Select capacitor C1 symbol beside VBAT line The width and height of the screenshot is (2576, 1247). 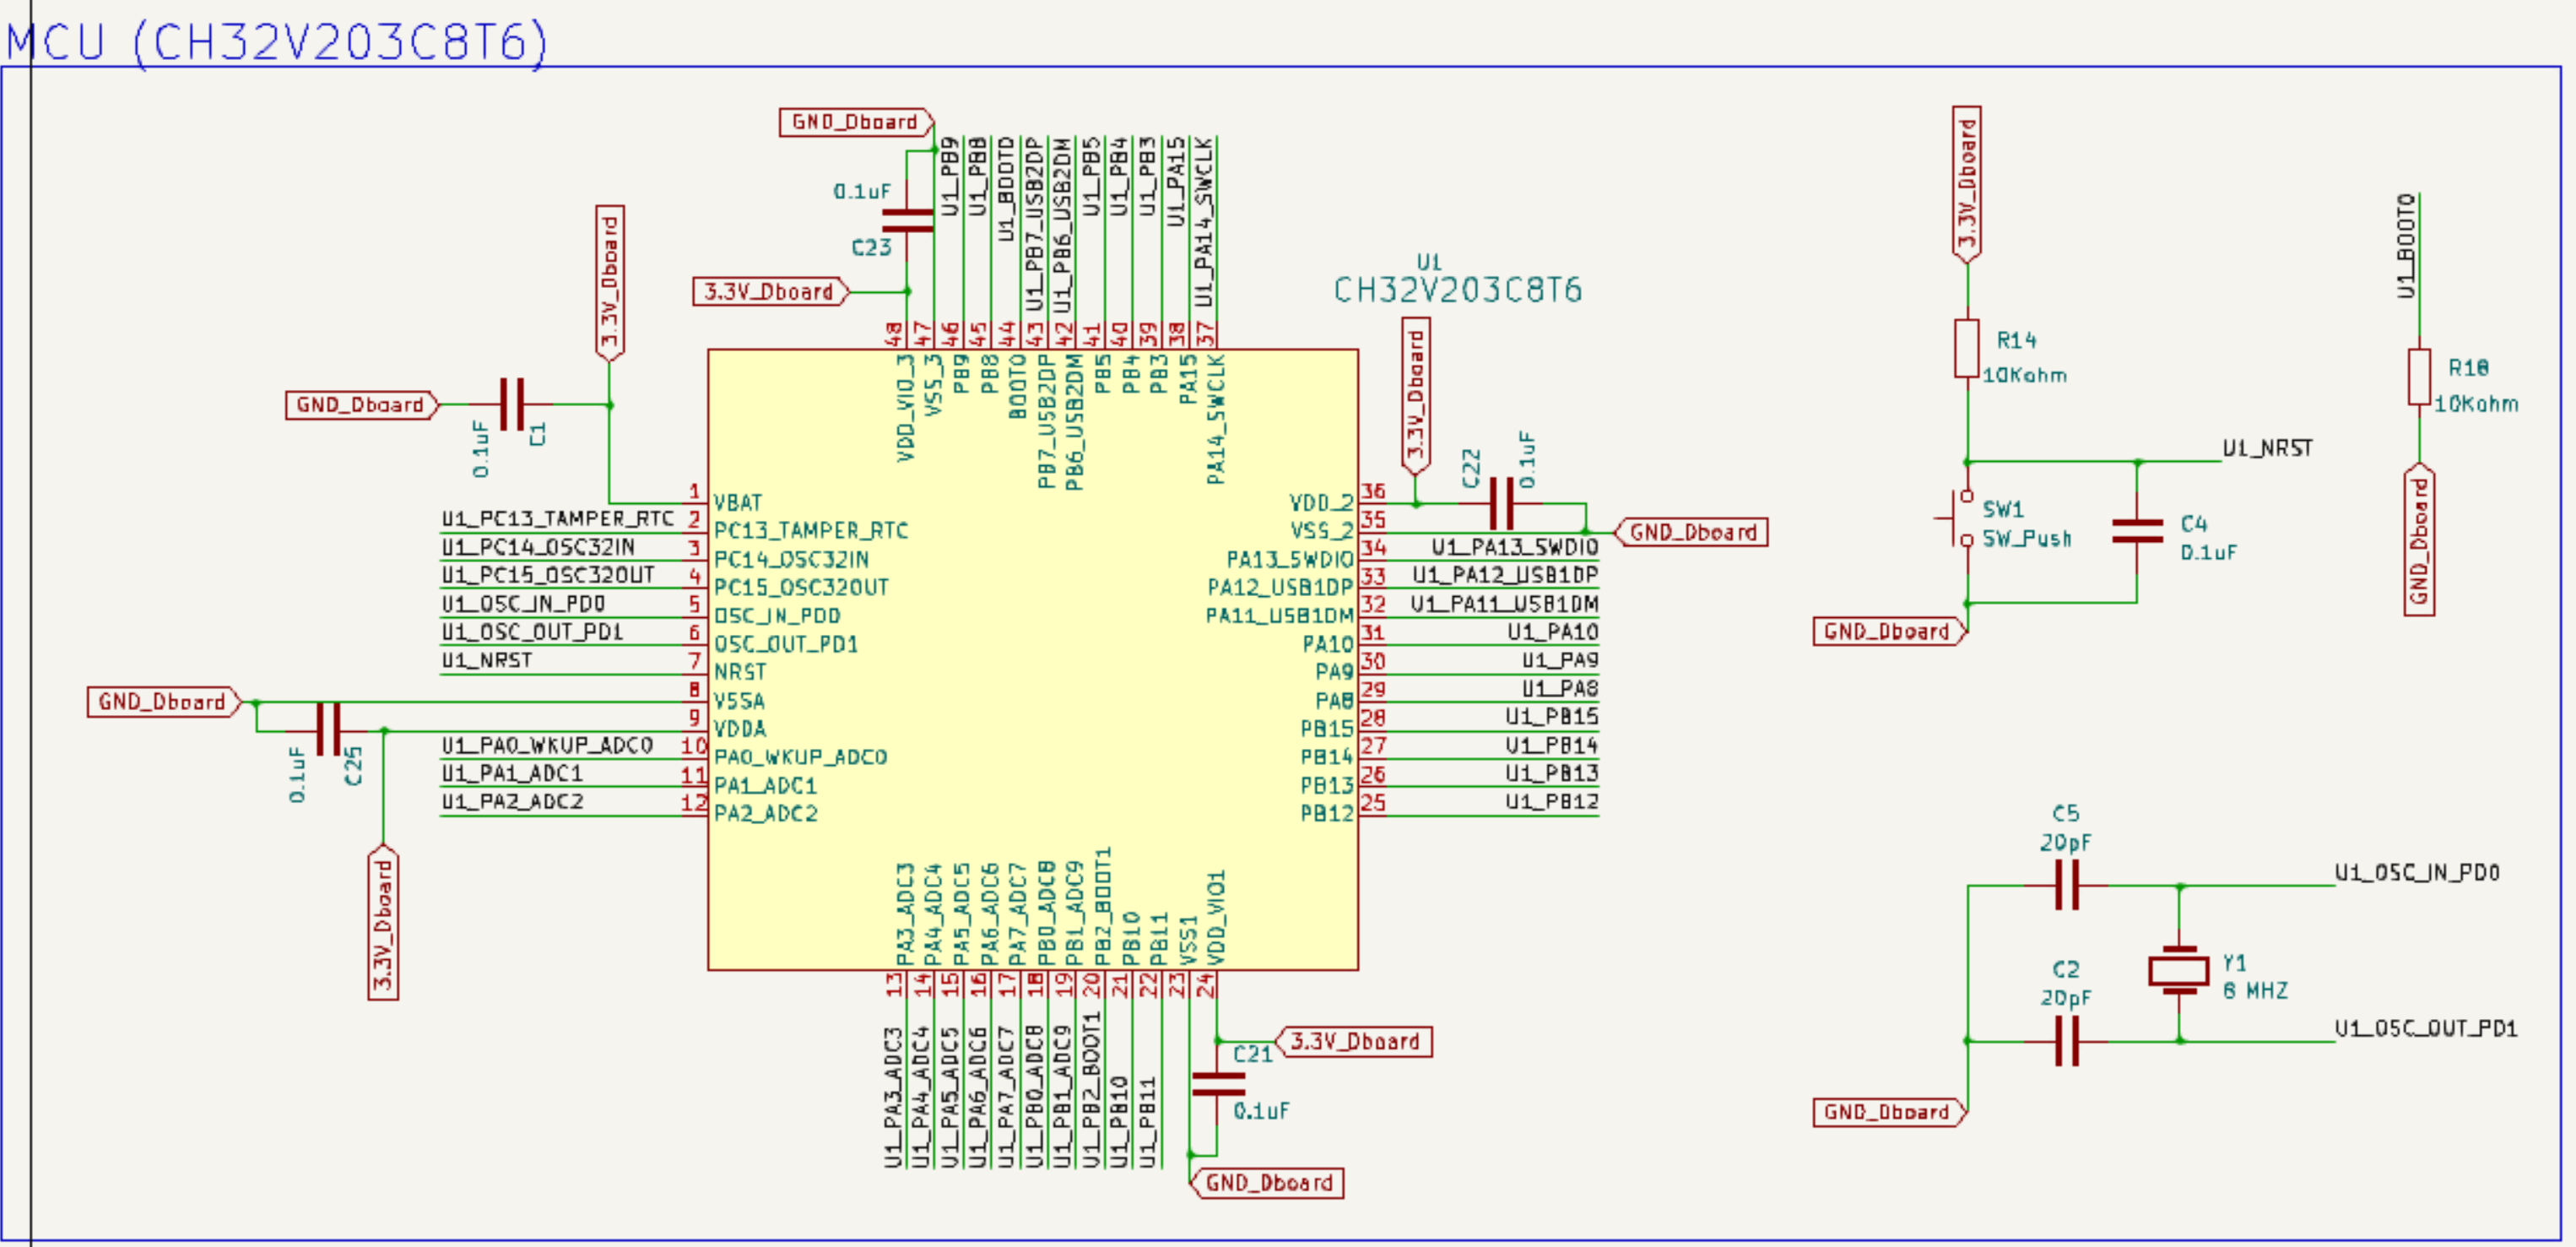(511, 404)
